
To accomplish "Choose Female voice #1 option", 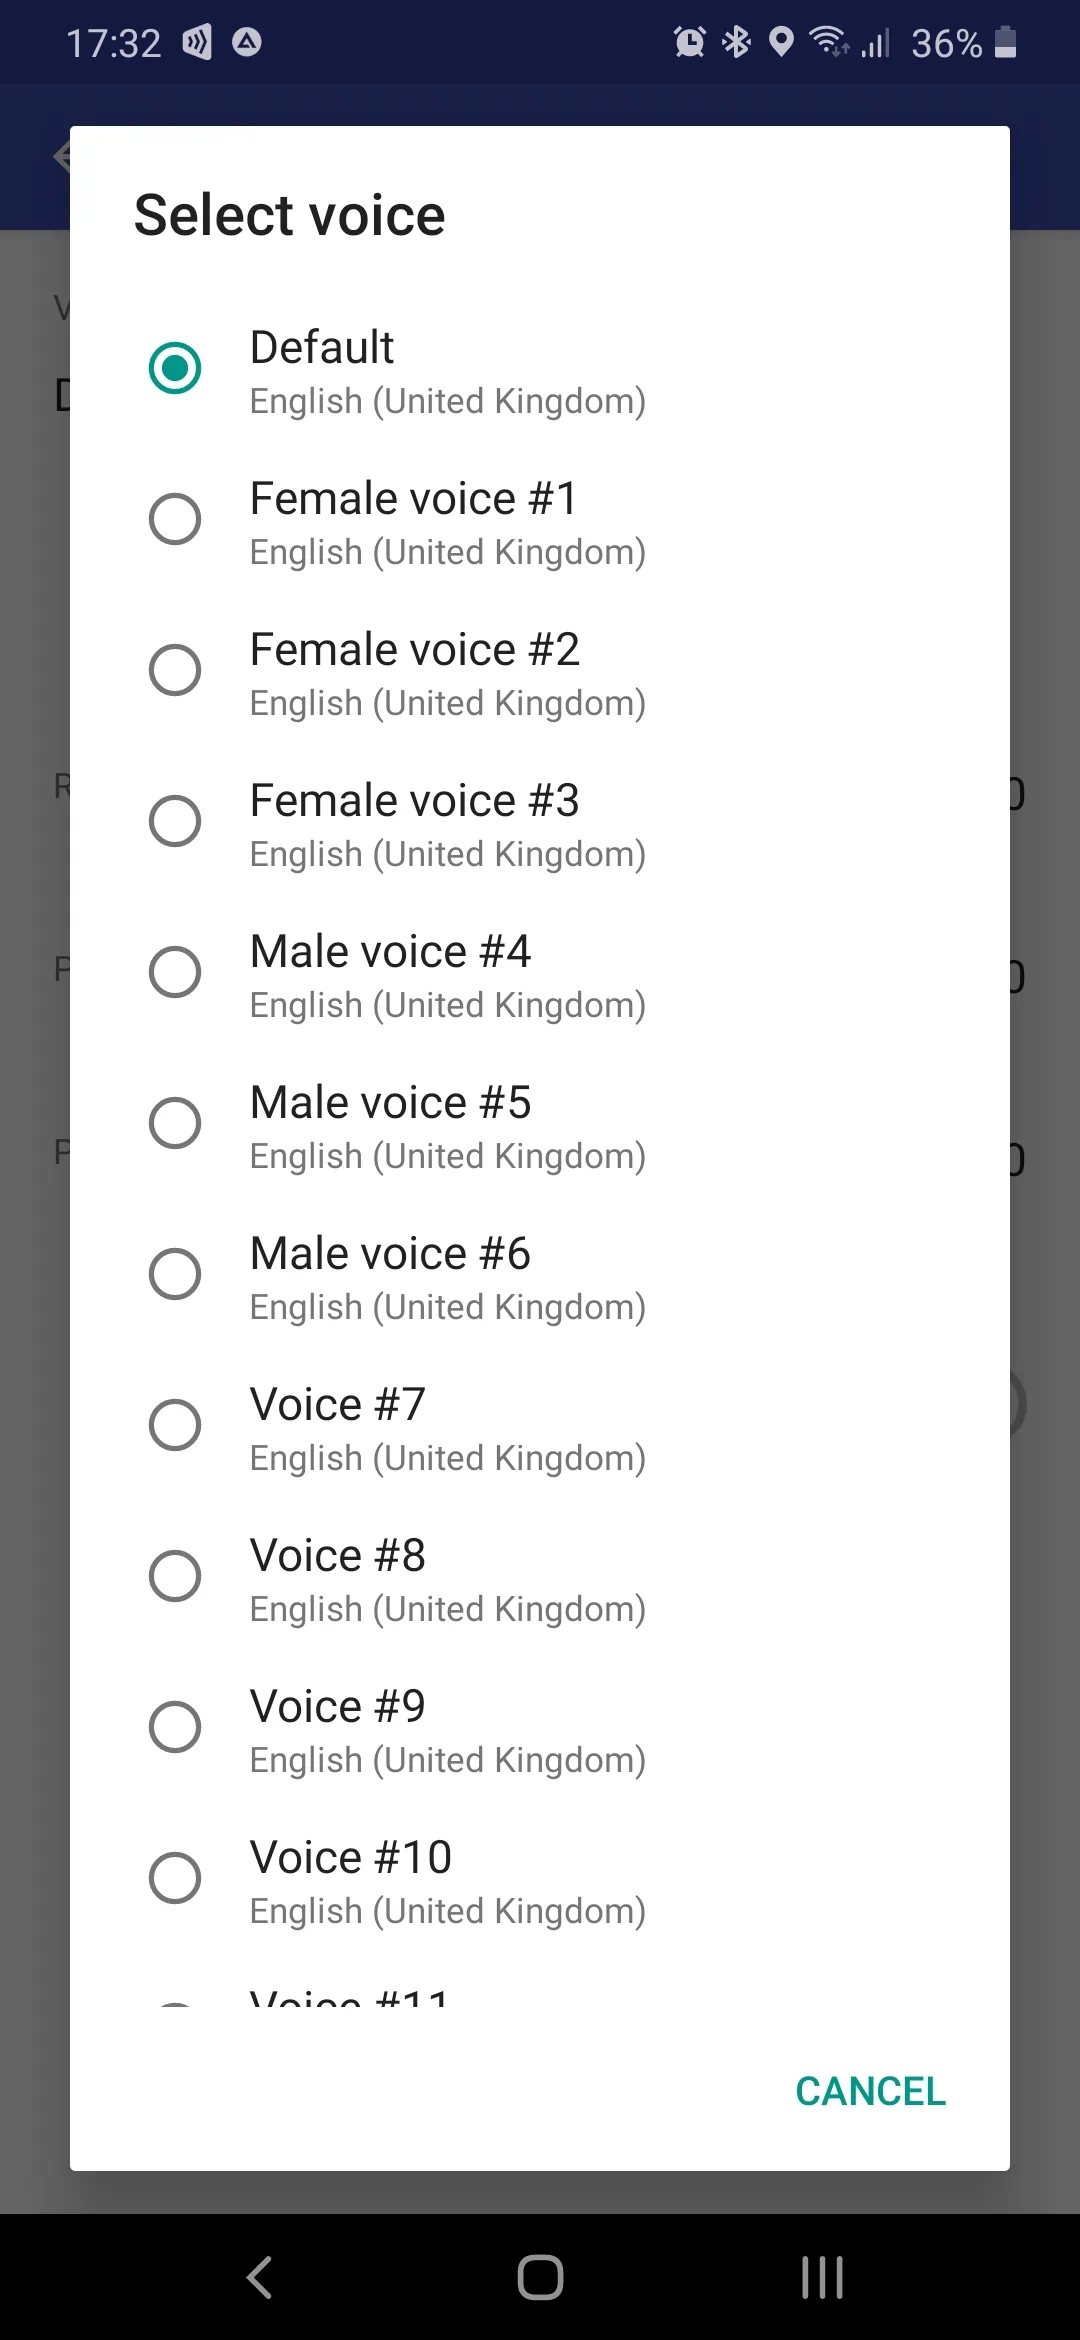I will [x=175, y=519].
